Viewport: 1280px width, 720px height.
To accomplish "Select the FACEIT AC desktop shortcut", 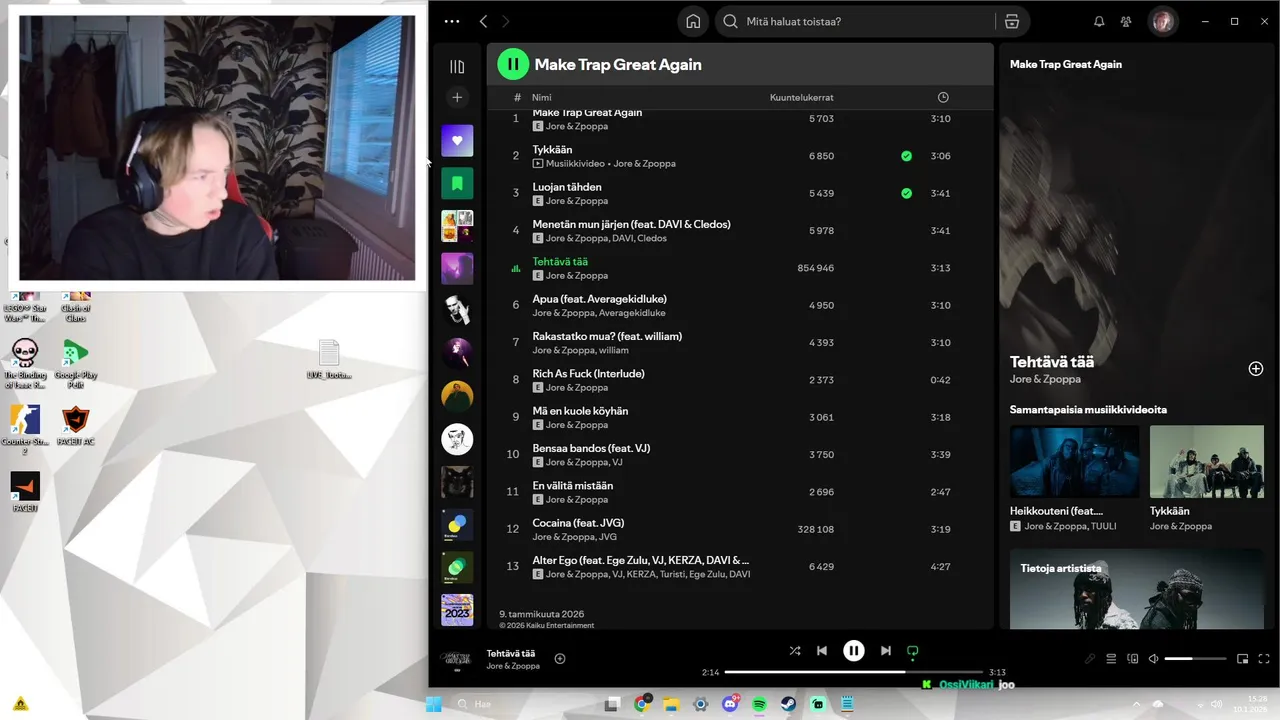I will pos(76,425).
